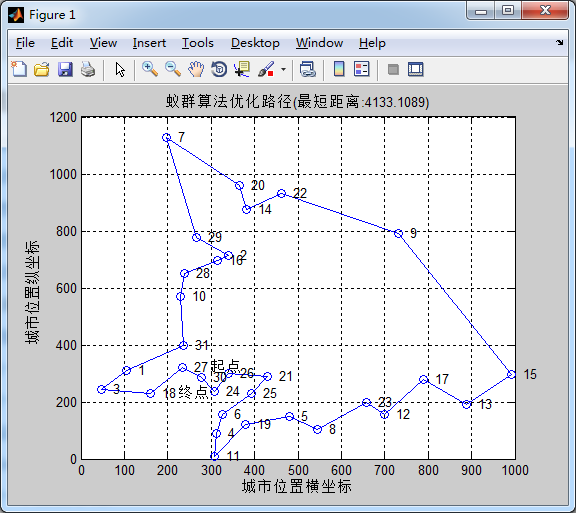576x513 pixels.
Task: Open the Help menu
Action: point(372,43)
